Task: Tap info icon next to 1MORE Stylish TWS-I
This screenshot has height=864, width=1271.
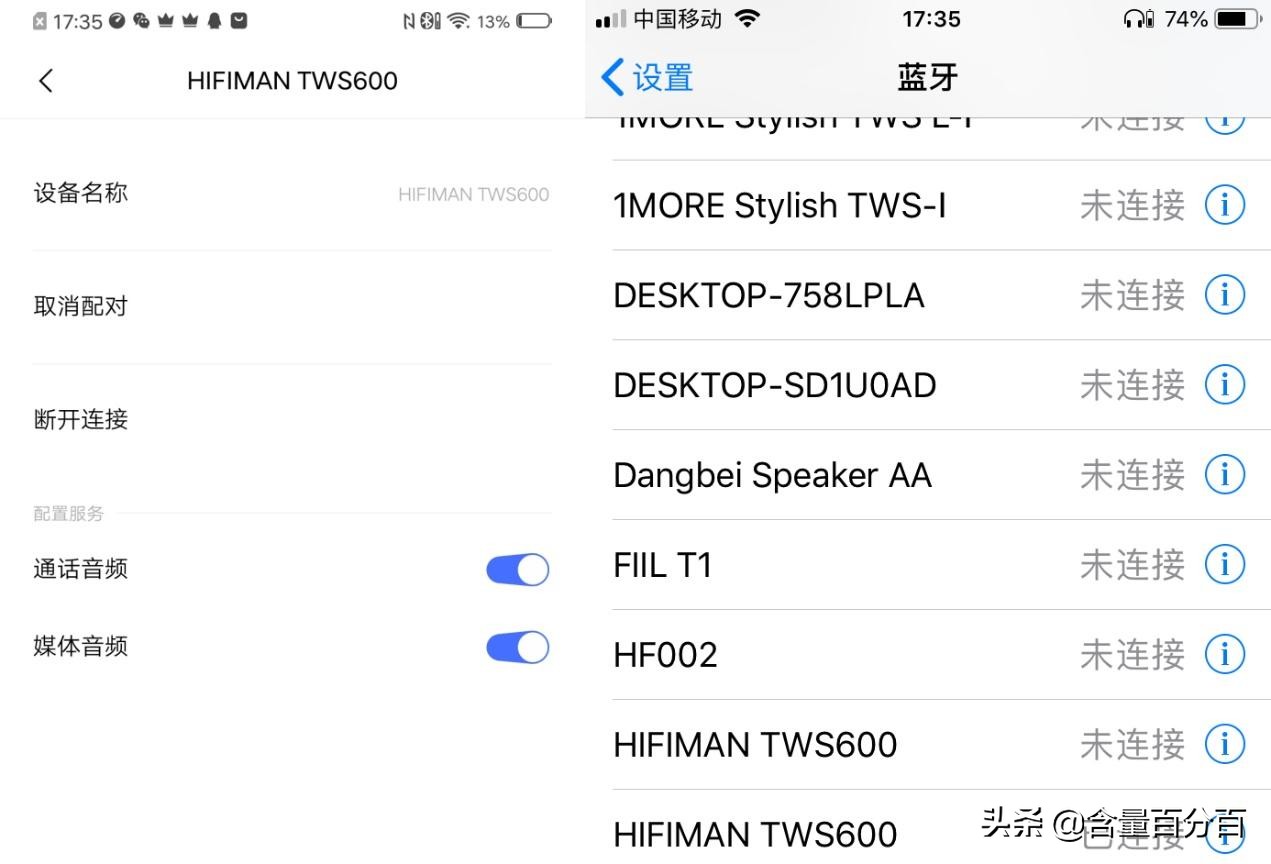Action: click(1224, 205)
